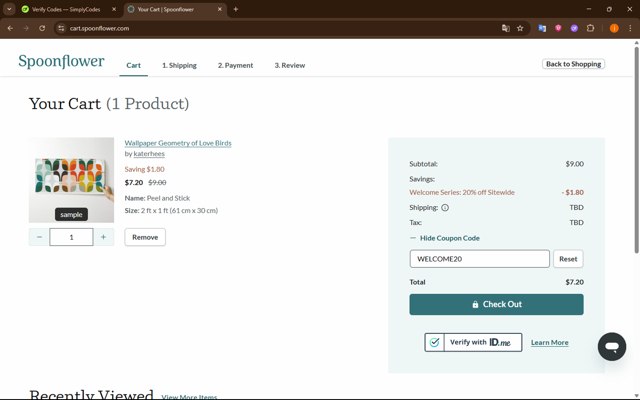Increase quantity with the plus button
This screenshot has height=400, width=640.
pos(103,237)
